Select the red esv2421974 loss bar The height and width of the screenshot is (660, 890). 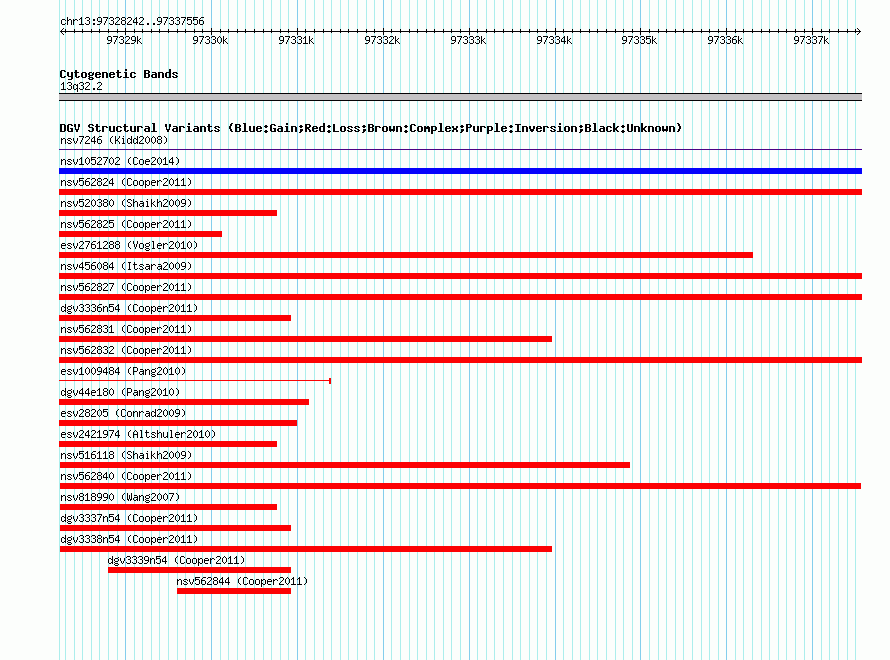click(168, 444)
